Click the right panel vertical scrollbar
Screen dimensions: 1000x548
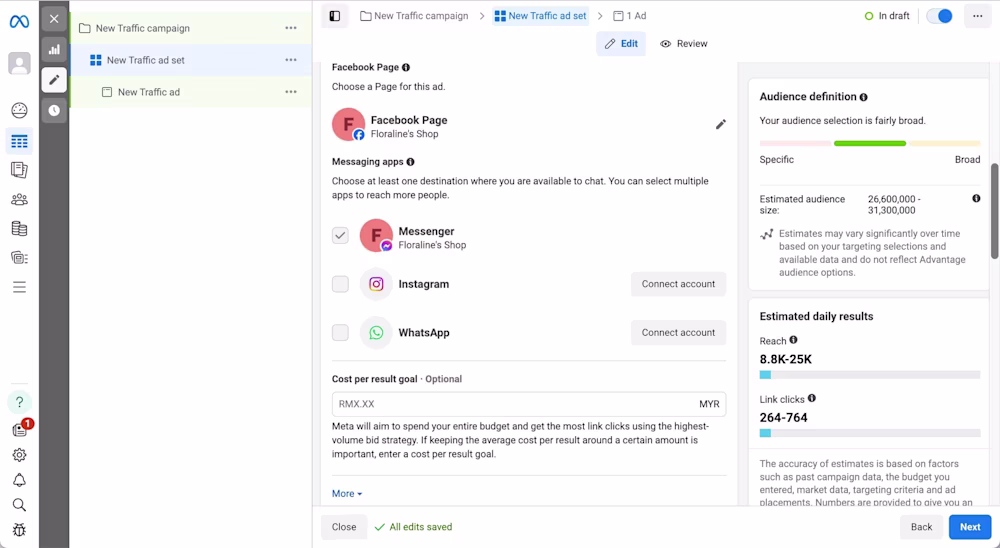point(994,211)
